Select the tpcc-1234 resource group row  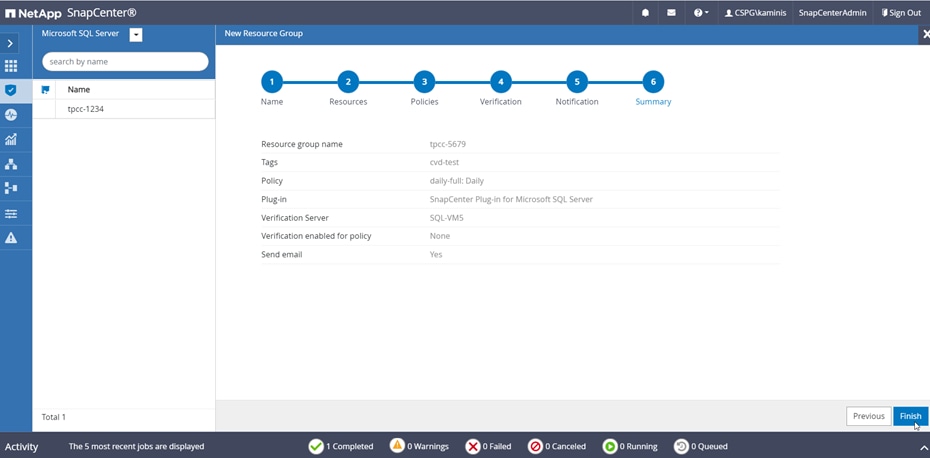(124, 109)
